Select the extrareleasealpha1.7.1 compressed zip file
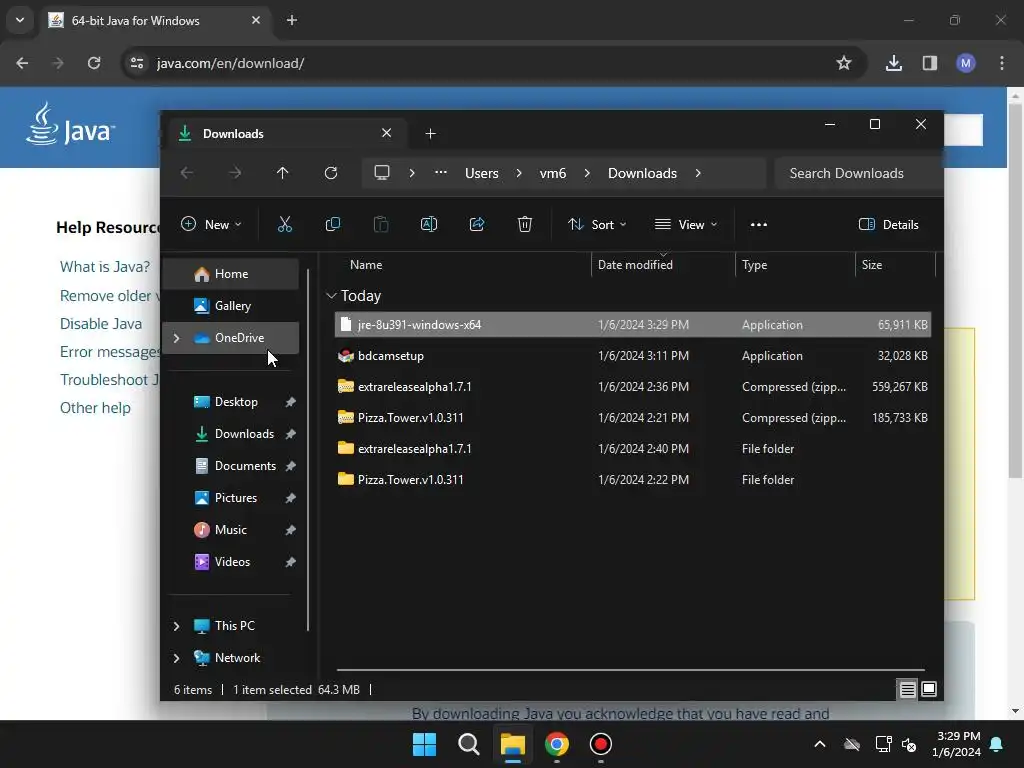 (x=632, y=387)
